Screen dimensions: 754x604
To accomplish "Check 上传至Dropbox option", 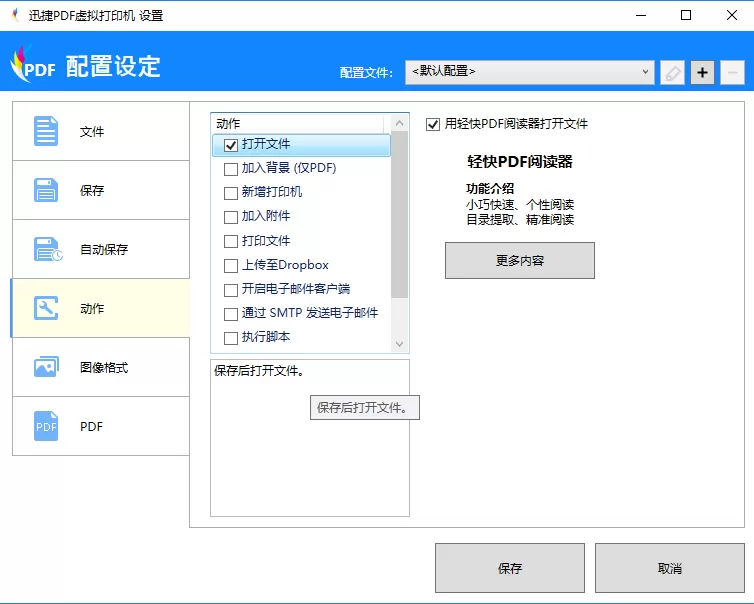I will 231,265.
